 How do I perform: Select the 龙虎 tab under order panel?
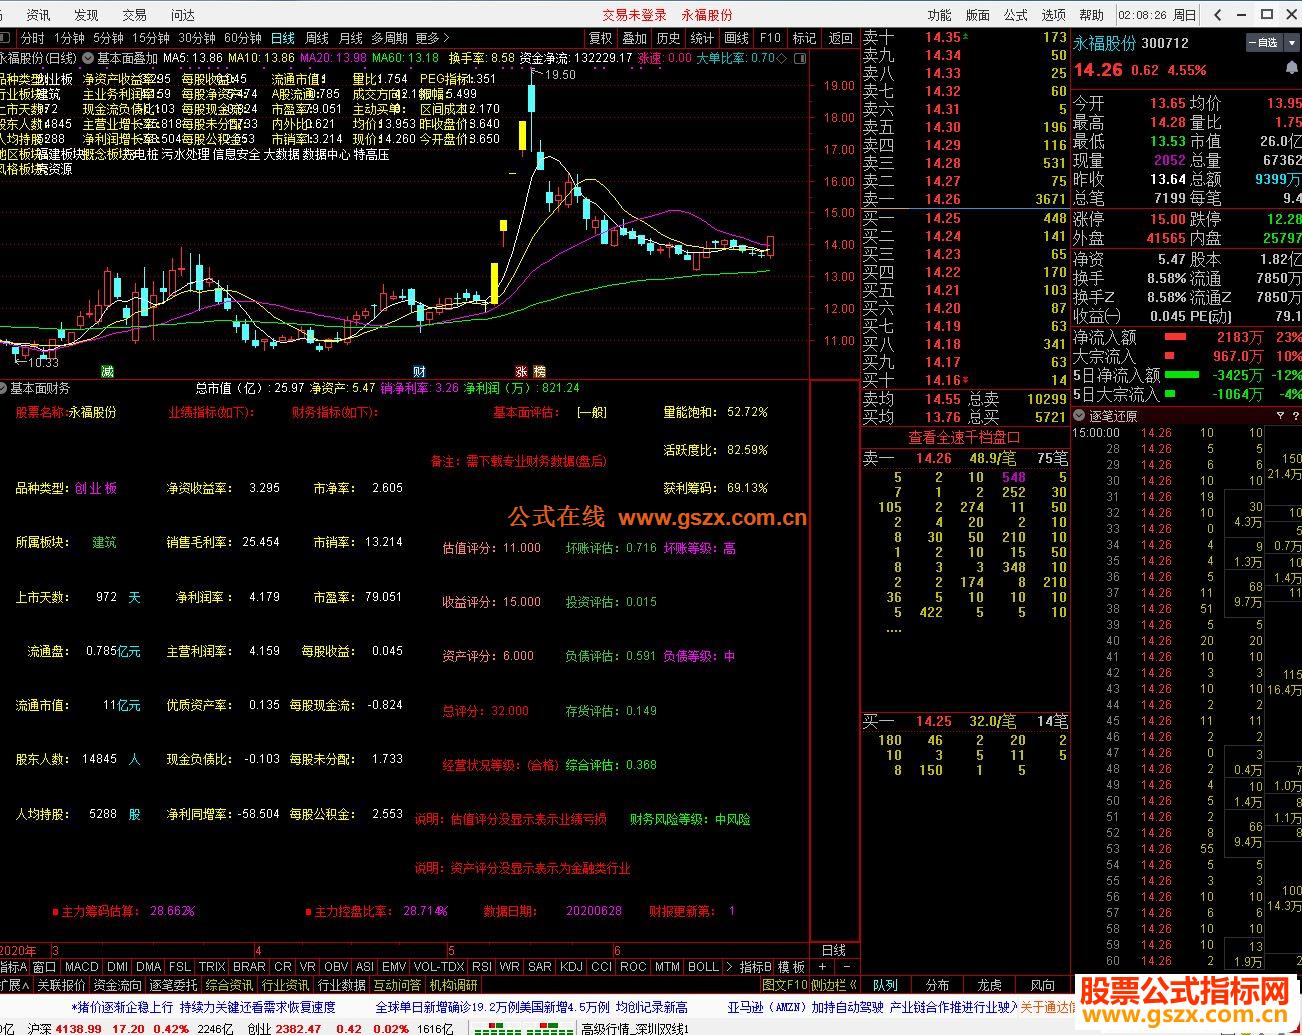point(989,985)
